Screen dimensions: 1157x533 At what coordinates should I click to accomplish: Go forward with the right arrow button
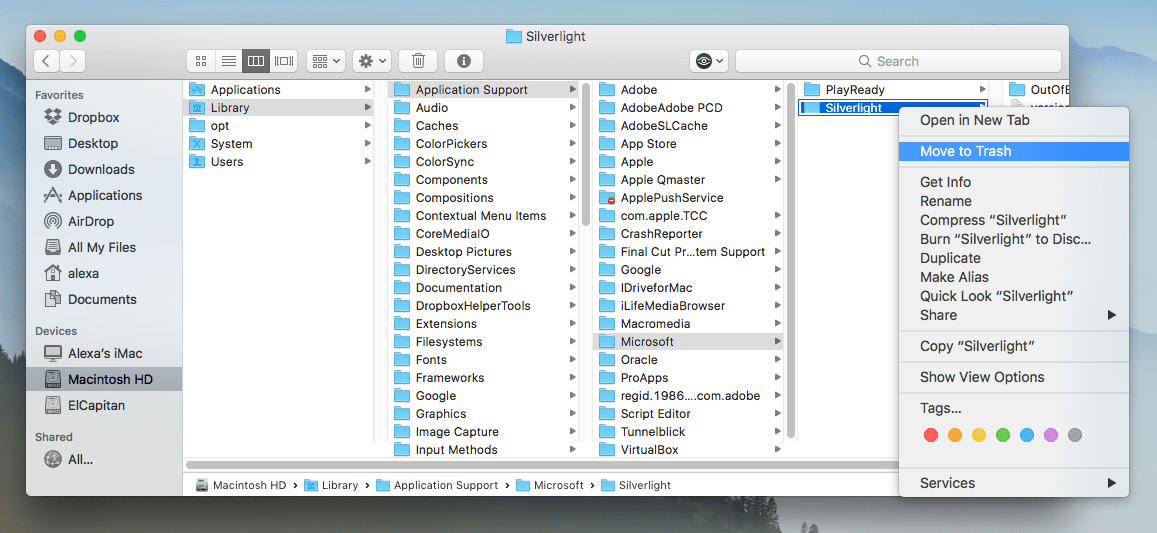pos(73,61)
